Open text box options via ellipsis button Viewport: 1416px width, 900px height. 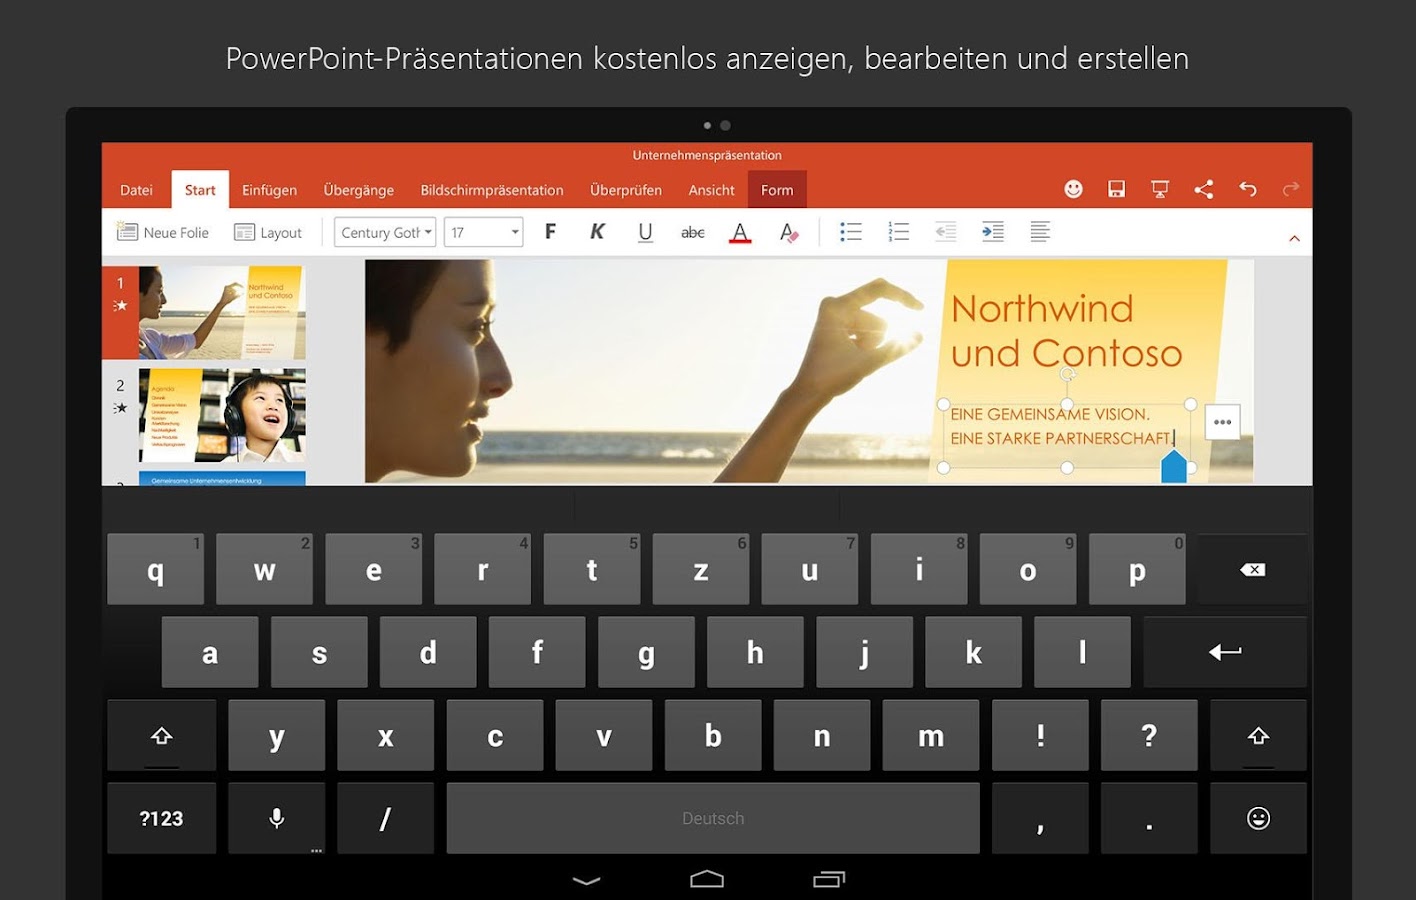(1221, 422)
